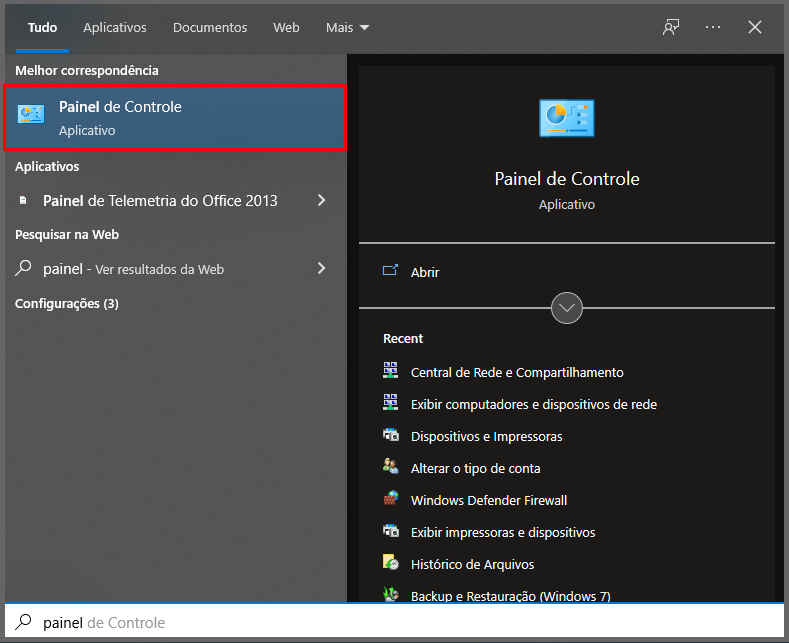Viewport: 789px width, 643px height.
Task: Switch to the Tudo tab
Action: [x=42, y=28]
